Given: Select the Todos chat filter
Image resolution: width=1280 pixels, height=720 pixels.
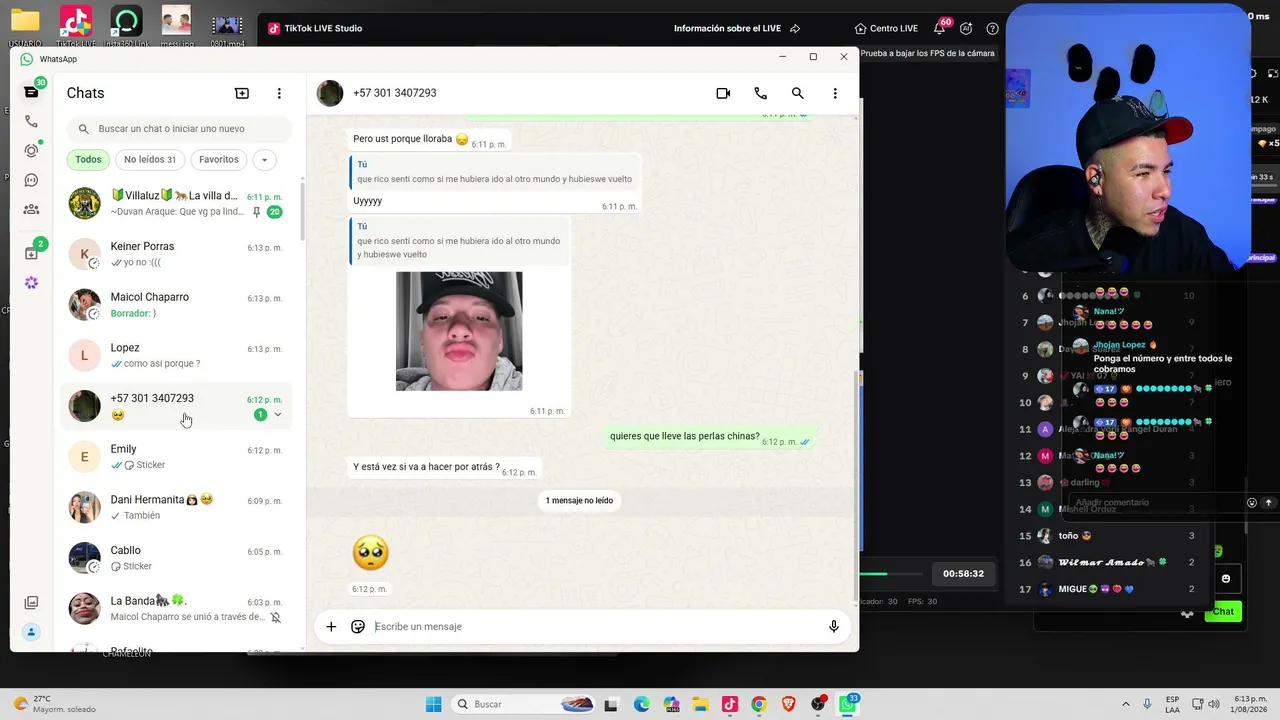Looking at the screenshot, I should click(88, 160).
